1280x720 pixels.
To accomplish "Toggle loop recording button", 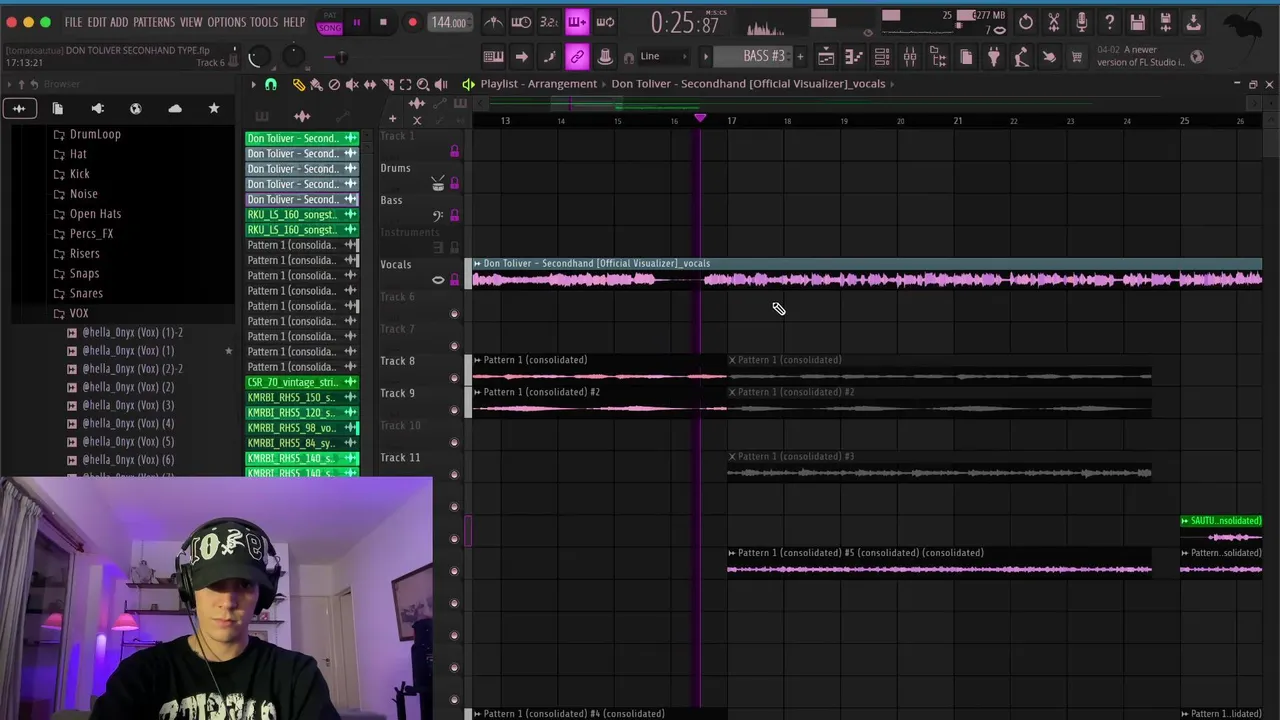I will 605,22.
